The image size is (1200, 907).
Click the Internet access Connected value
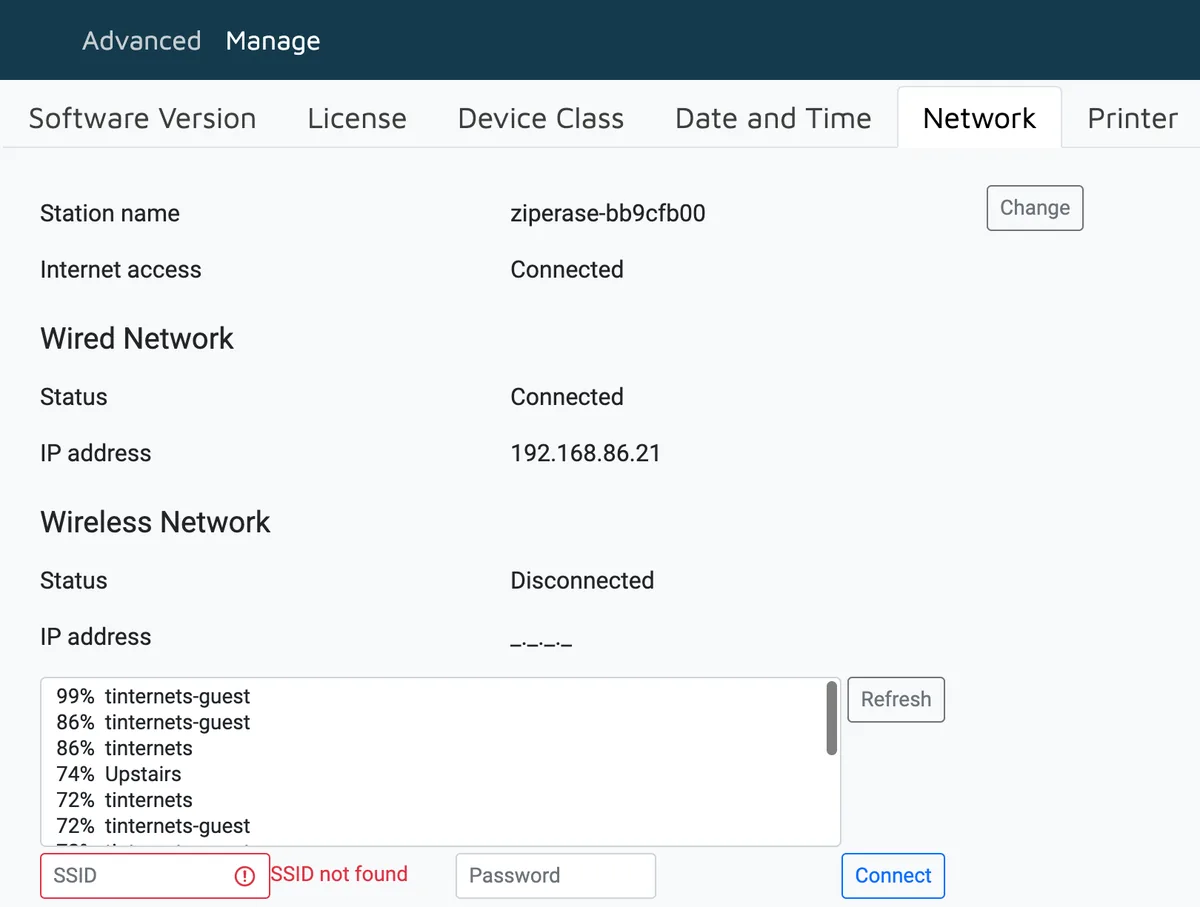[567, 269]
